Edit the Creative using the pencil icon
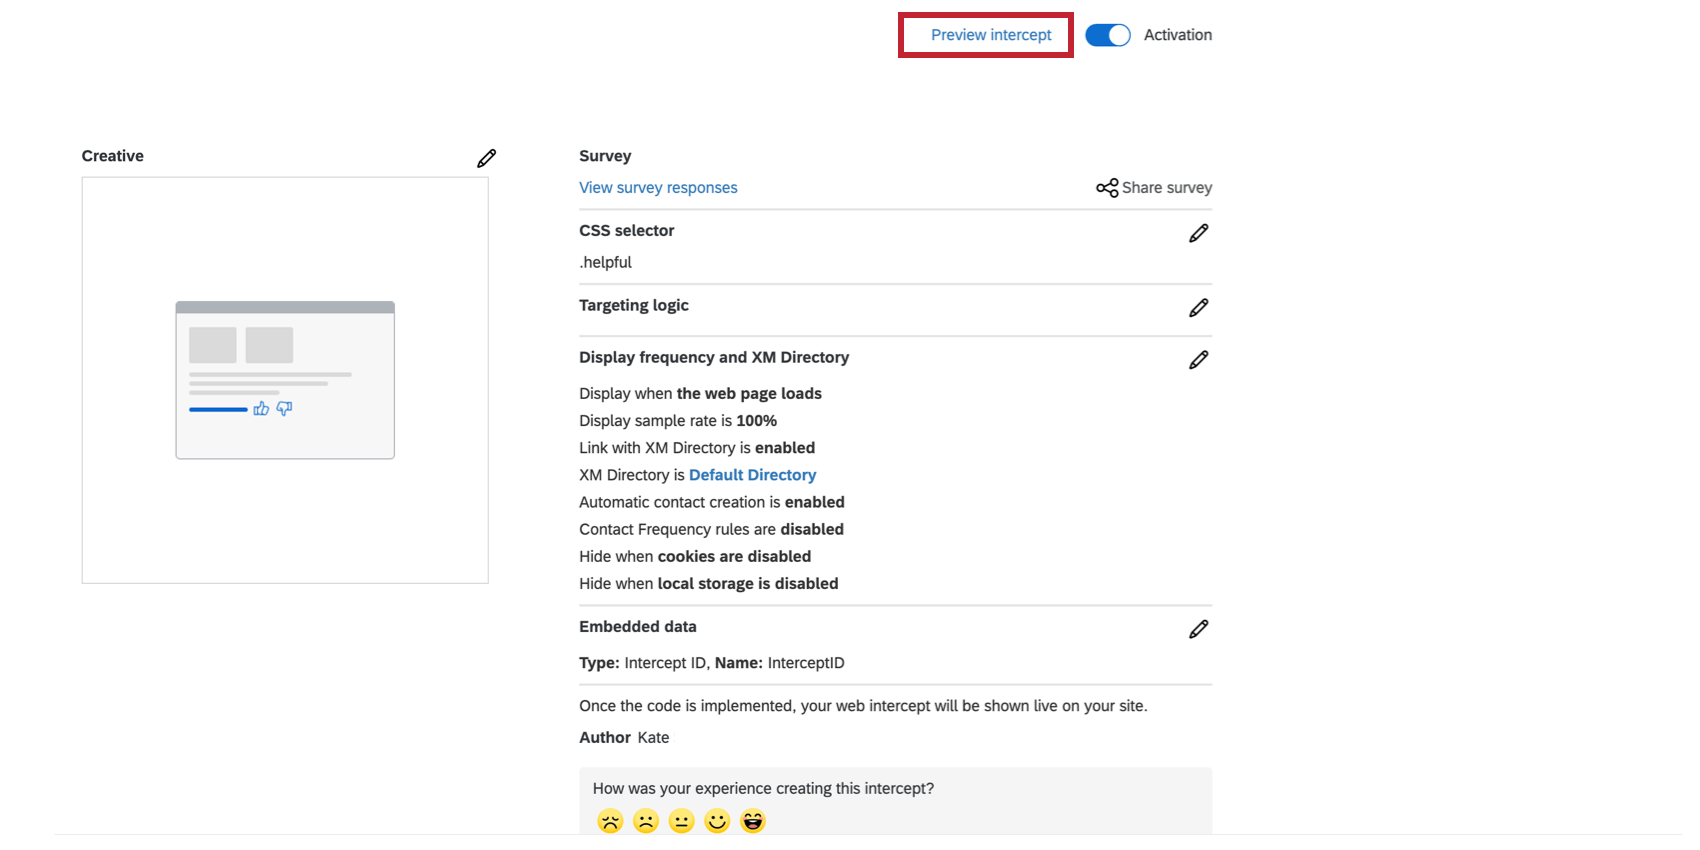This screenshot has width=1700, height=850. click(487, 157)
